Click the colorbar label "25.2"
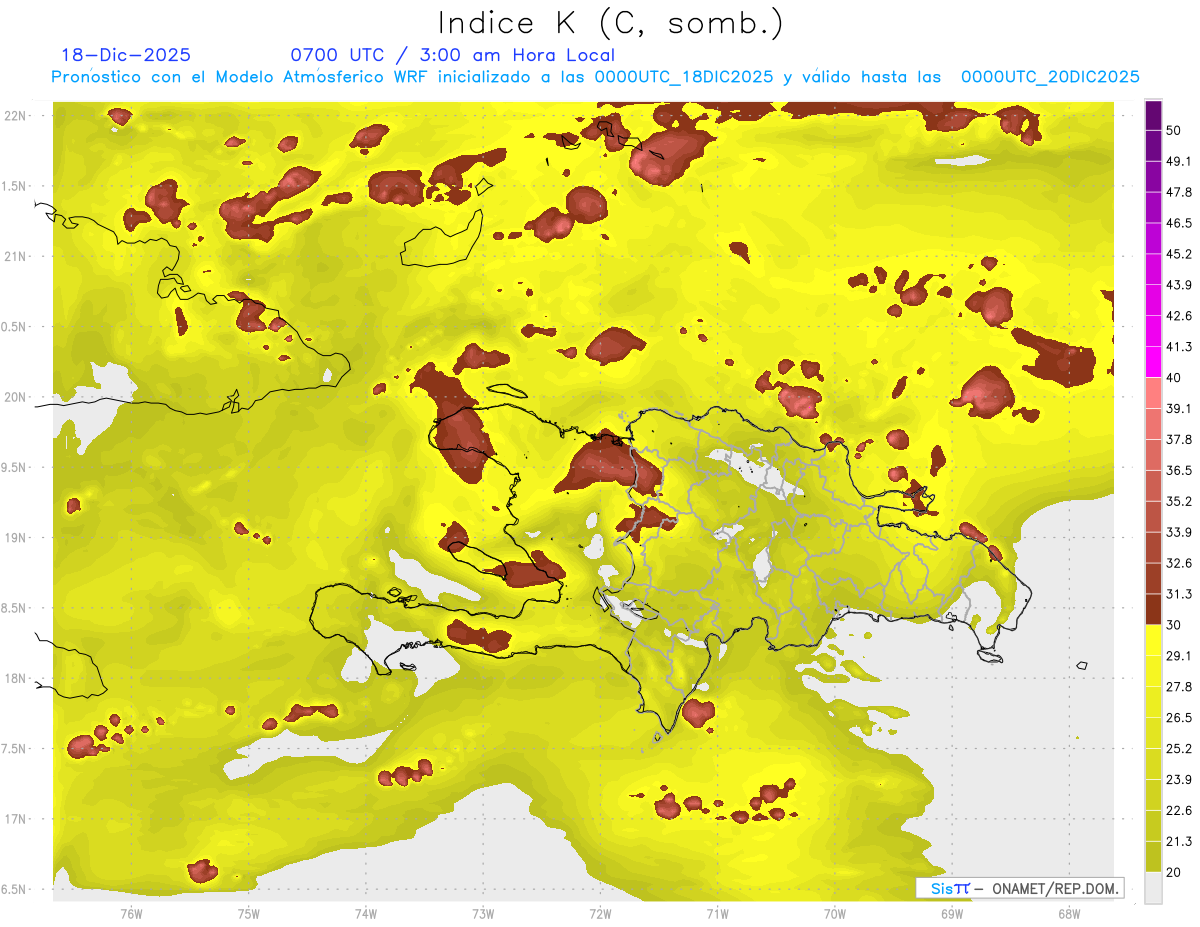This screenshot has height=927, width=1200. point(1178,749)
